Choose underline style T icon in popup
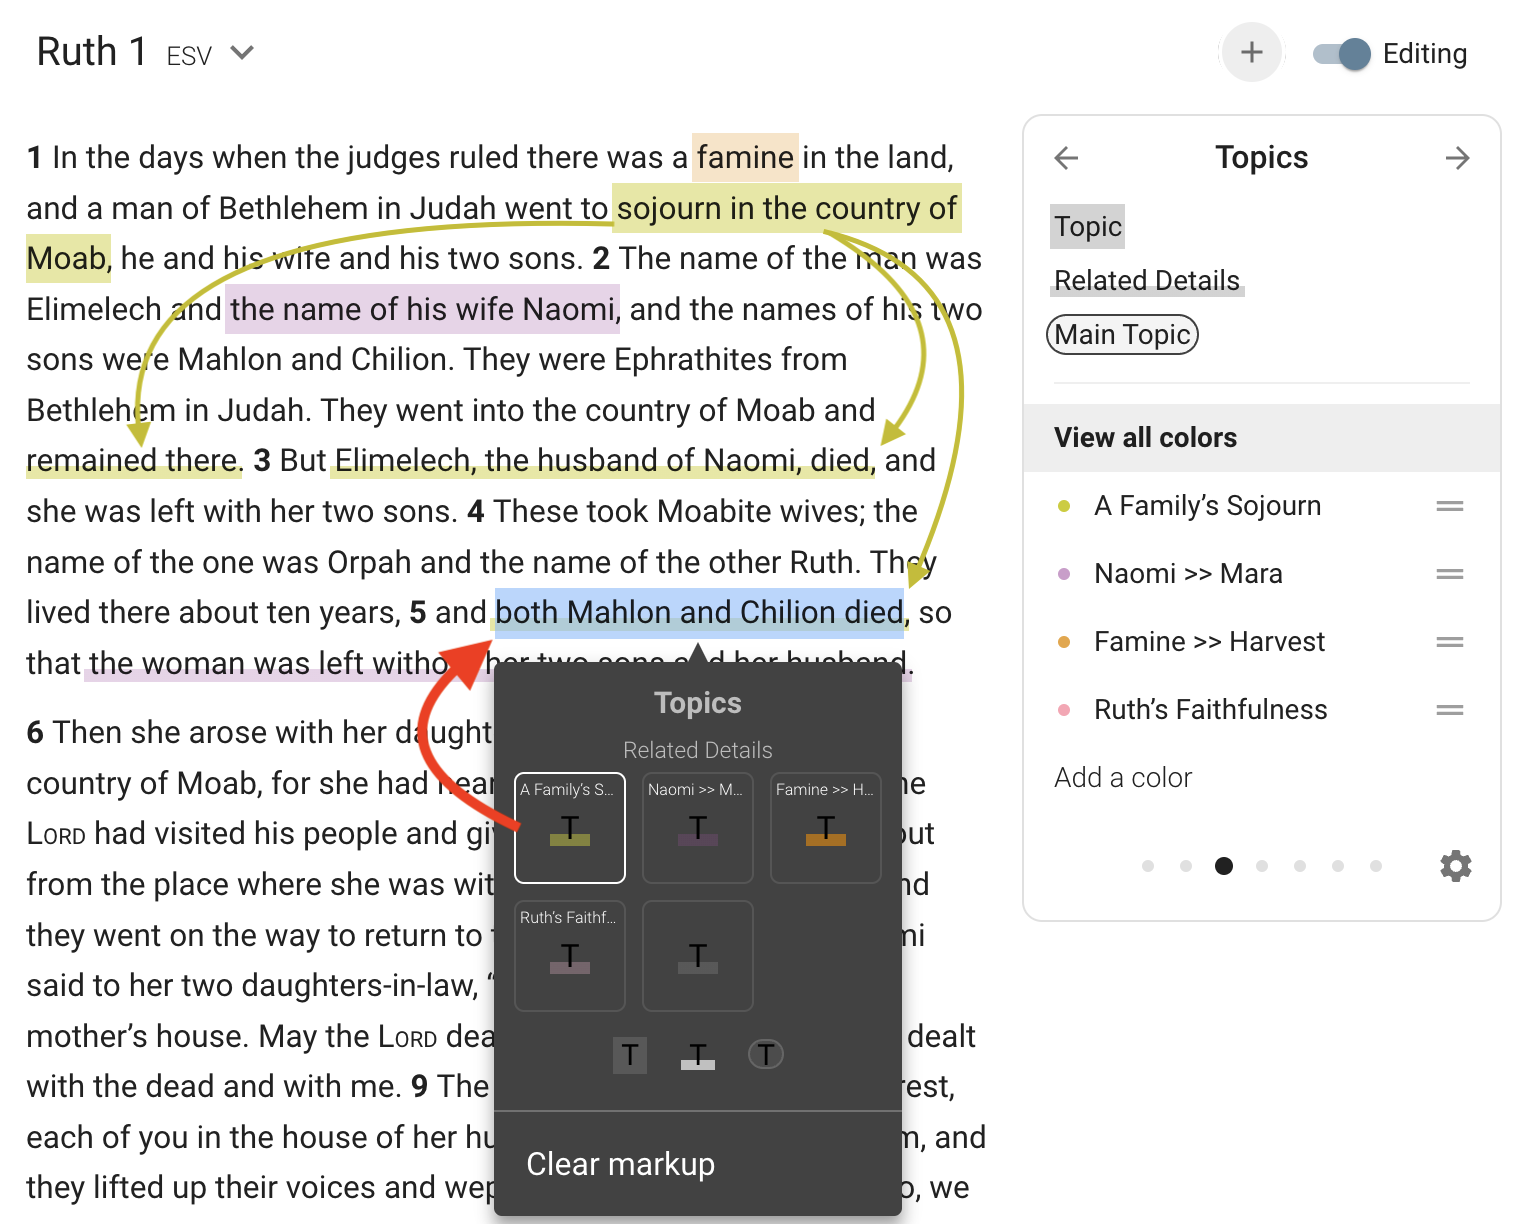Screen dimensions: 1524x1224 (698, 1055)
